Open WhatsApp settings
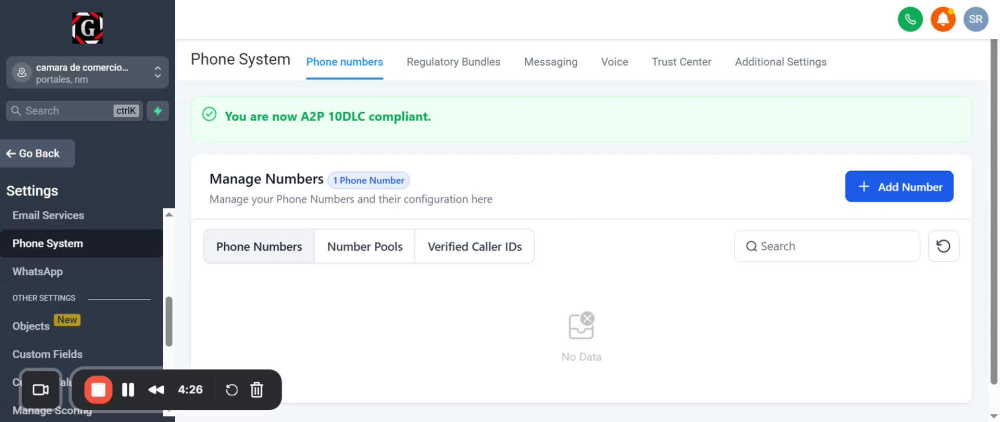The height and width of the screenshot is (422, 1000). point(38,272)
